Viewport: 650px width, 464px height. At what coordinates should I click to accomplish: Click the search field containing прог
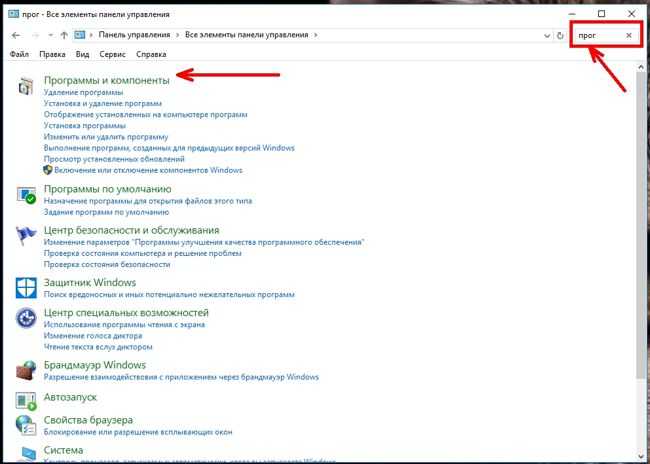pos(598,36)
